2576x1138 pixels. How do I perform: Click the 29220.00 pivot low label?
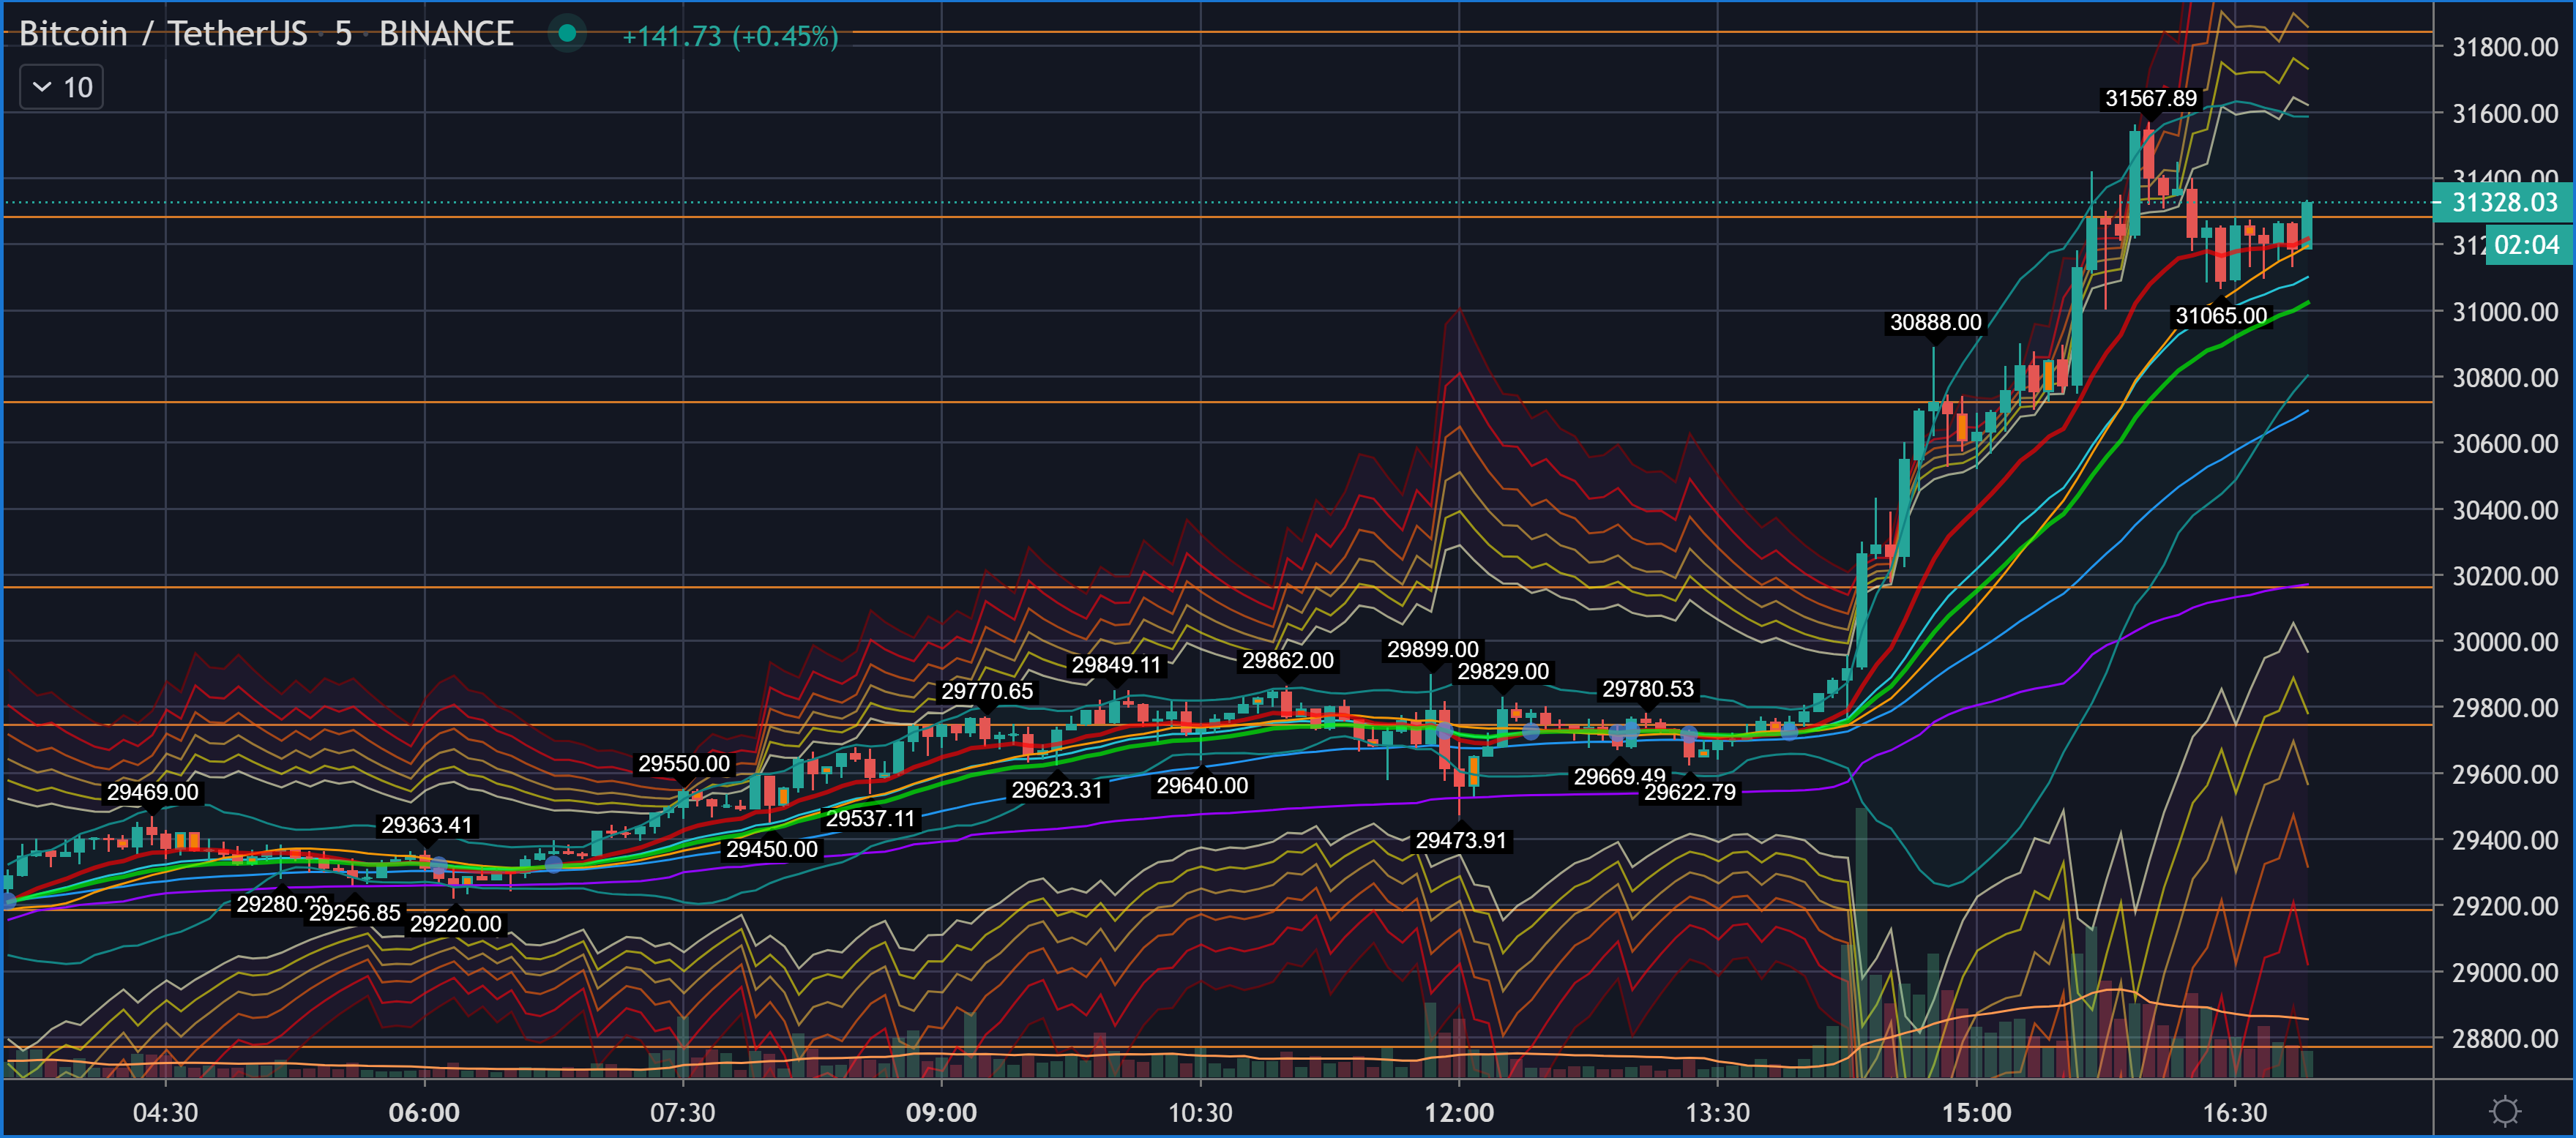pos(455,924)
